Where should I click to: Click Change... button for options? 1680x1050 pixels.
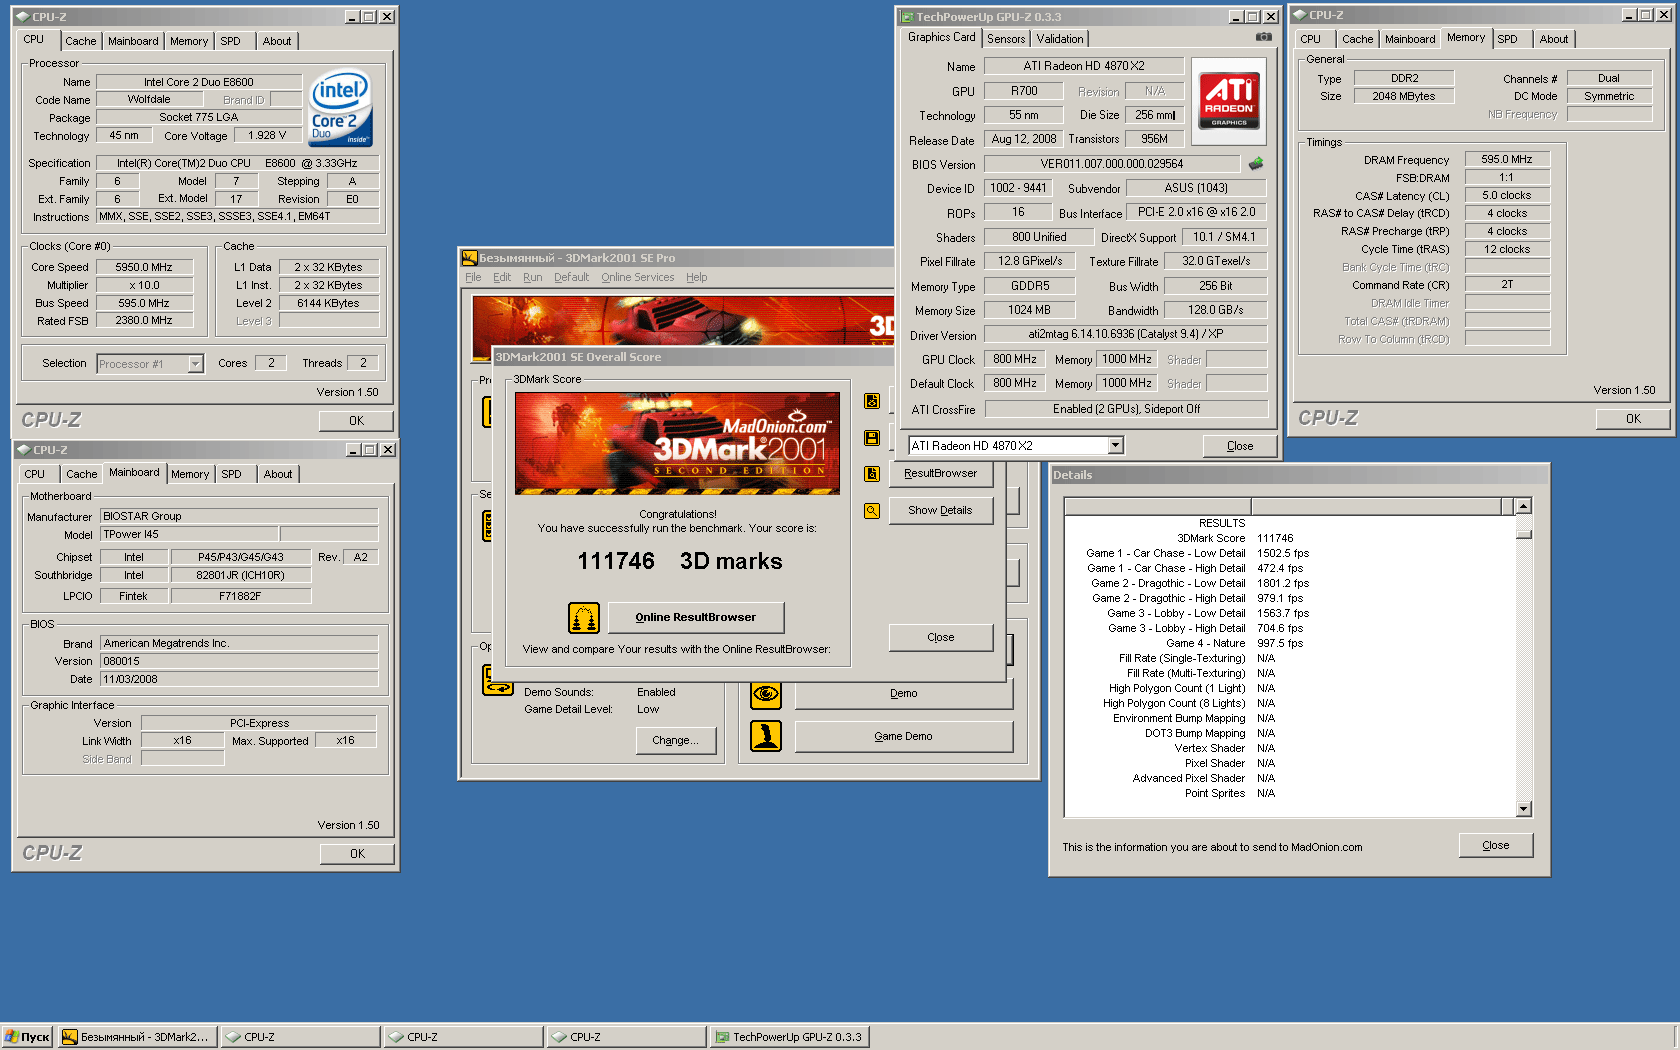(x=676, y=741)
